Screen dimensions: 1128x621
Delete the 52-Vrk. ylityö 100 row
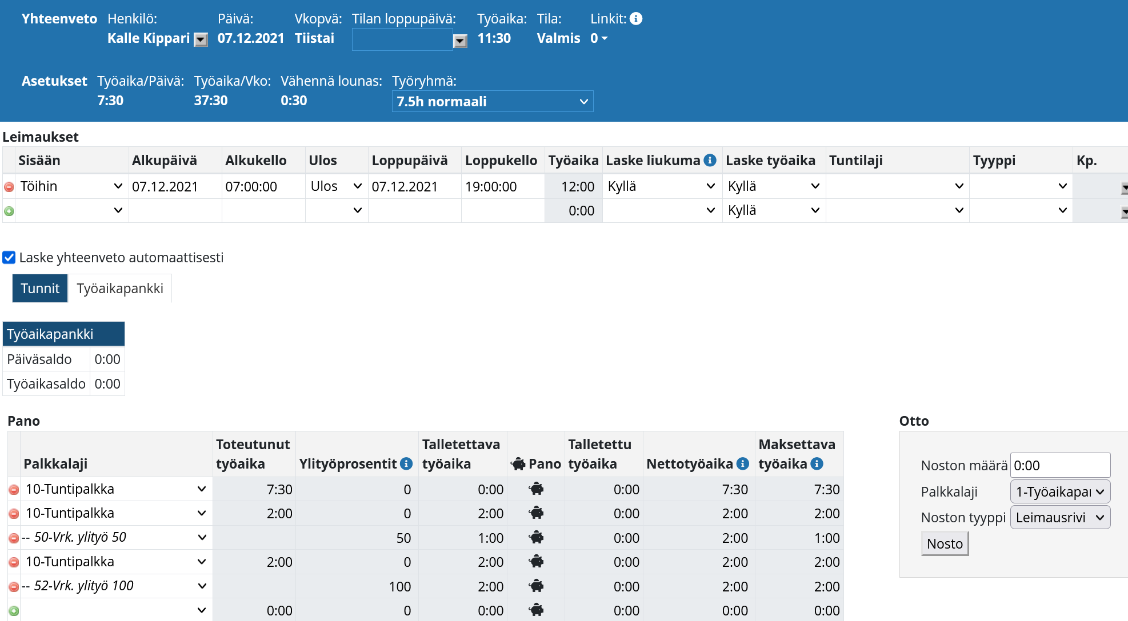tap(13, 586)
